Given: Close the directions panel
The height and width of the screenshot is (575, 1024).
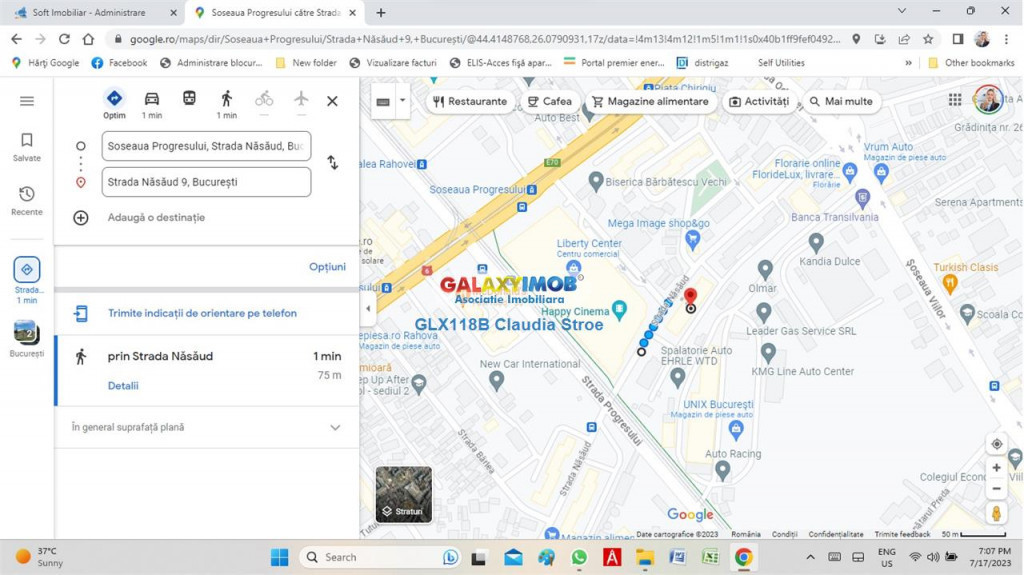Looking at the screenshot, I should pos(332,101).
